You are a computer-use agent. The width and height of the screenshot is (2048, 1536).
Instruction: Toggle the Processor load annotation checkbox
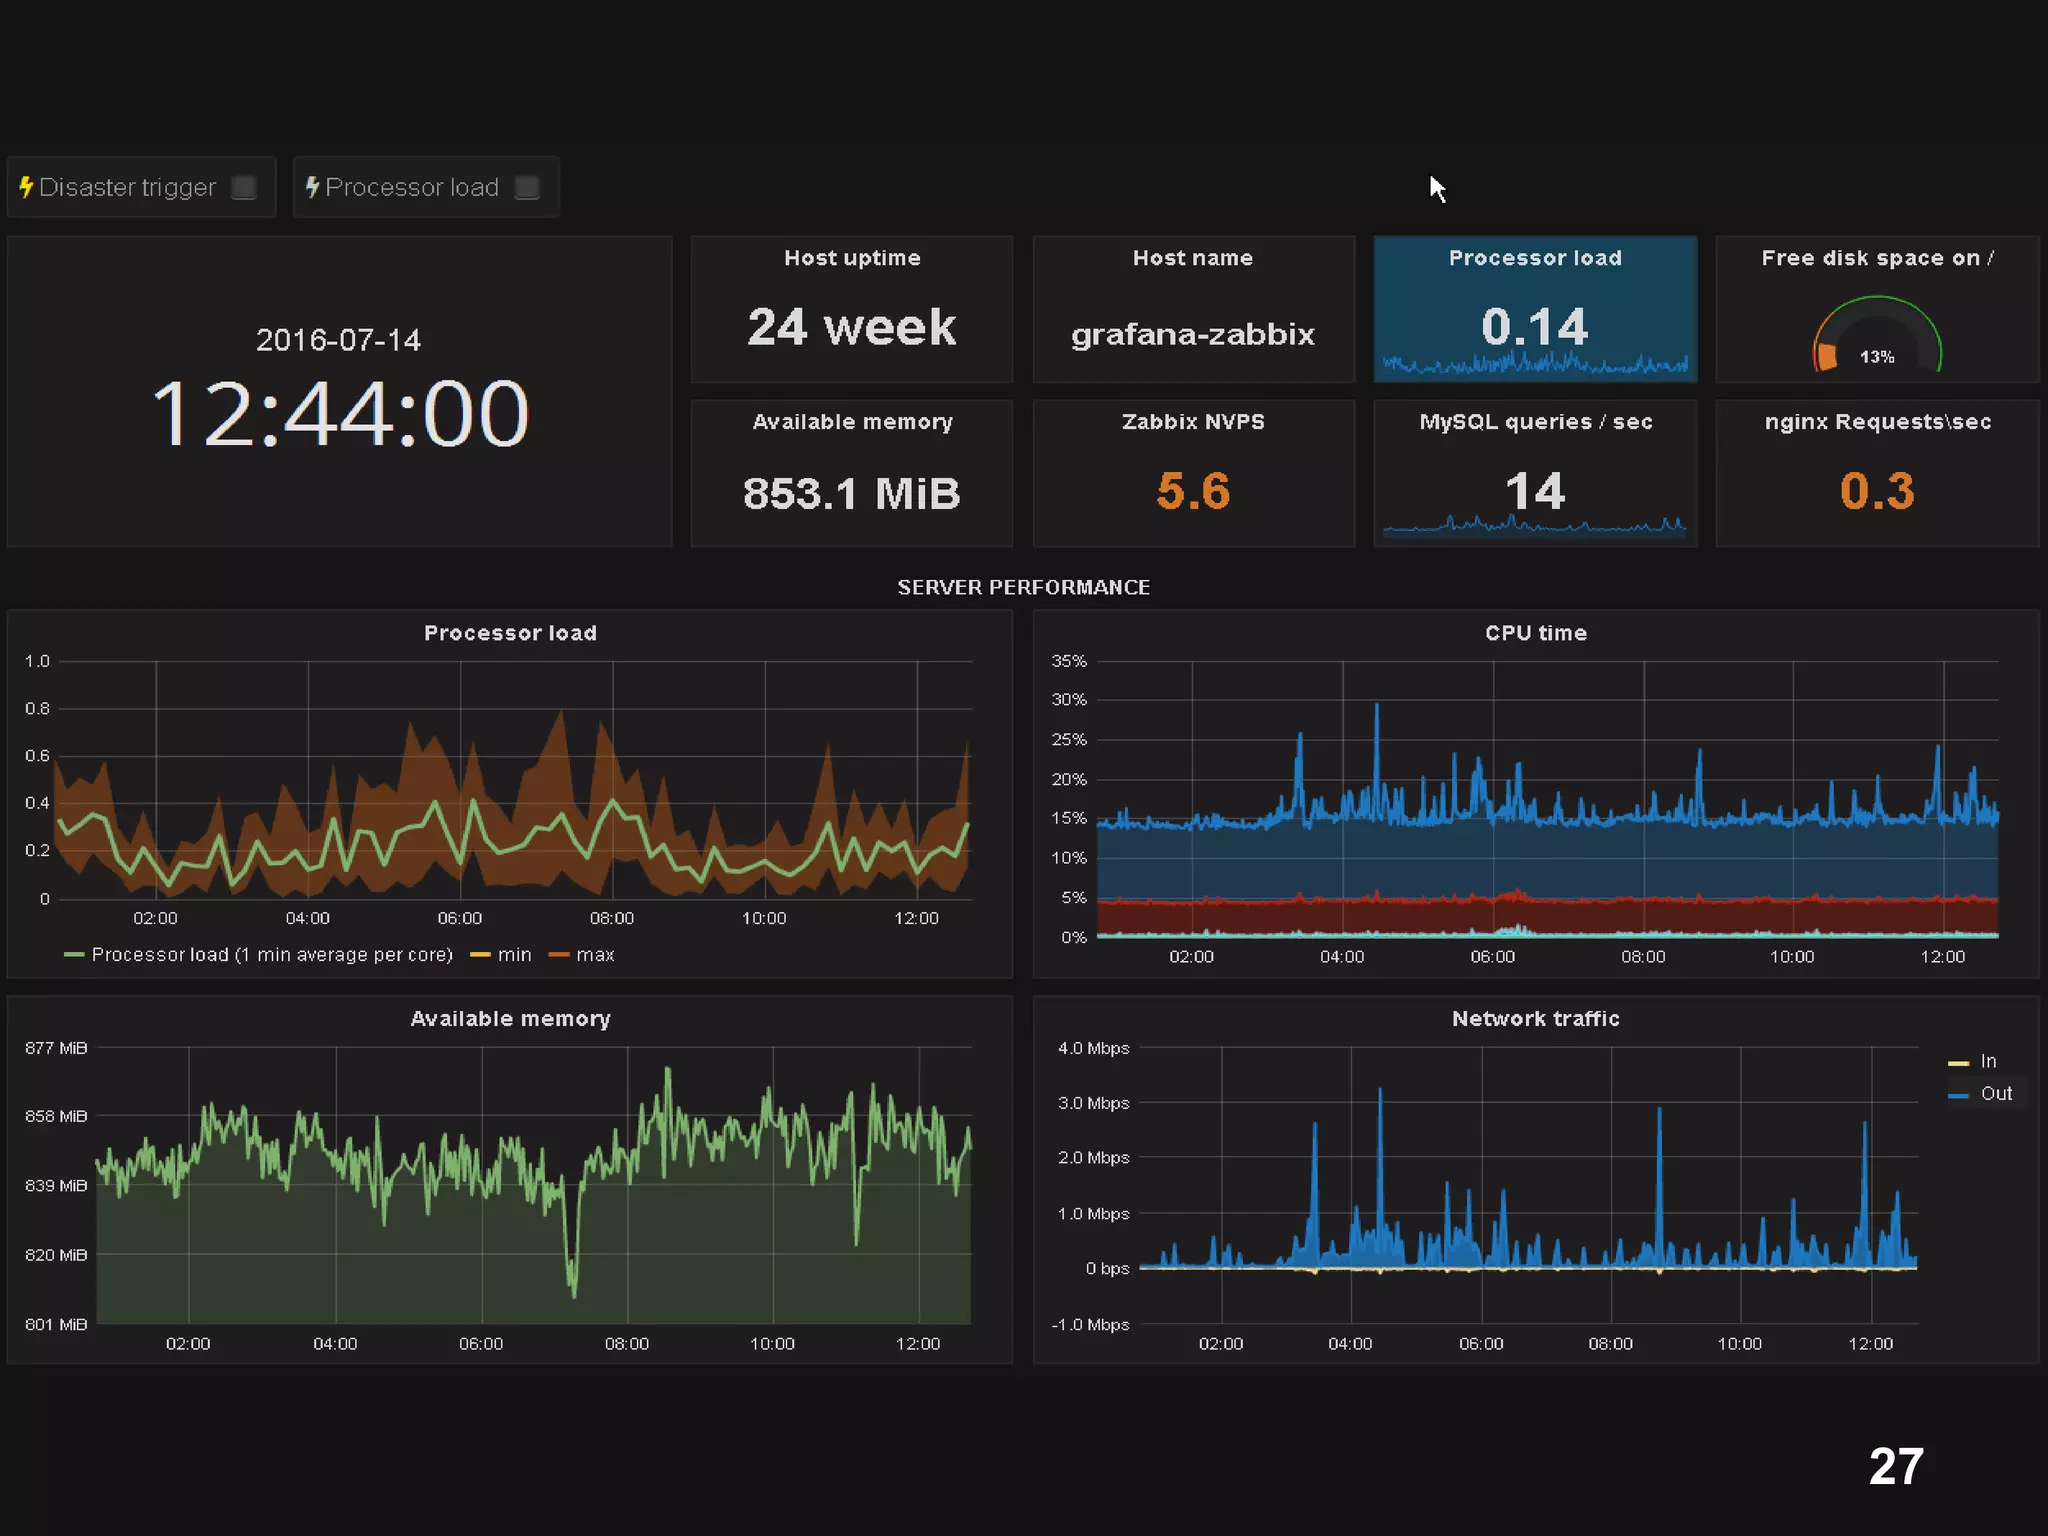click(x=527, y=188)
